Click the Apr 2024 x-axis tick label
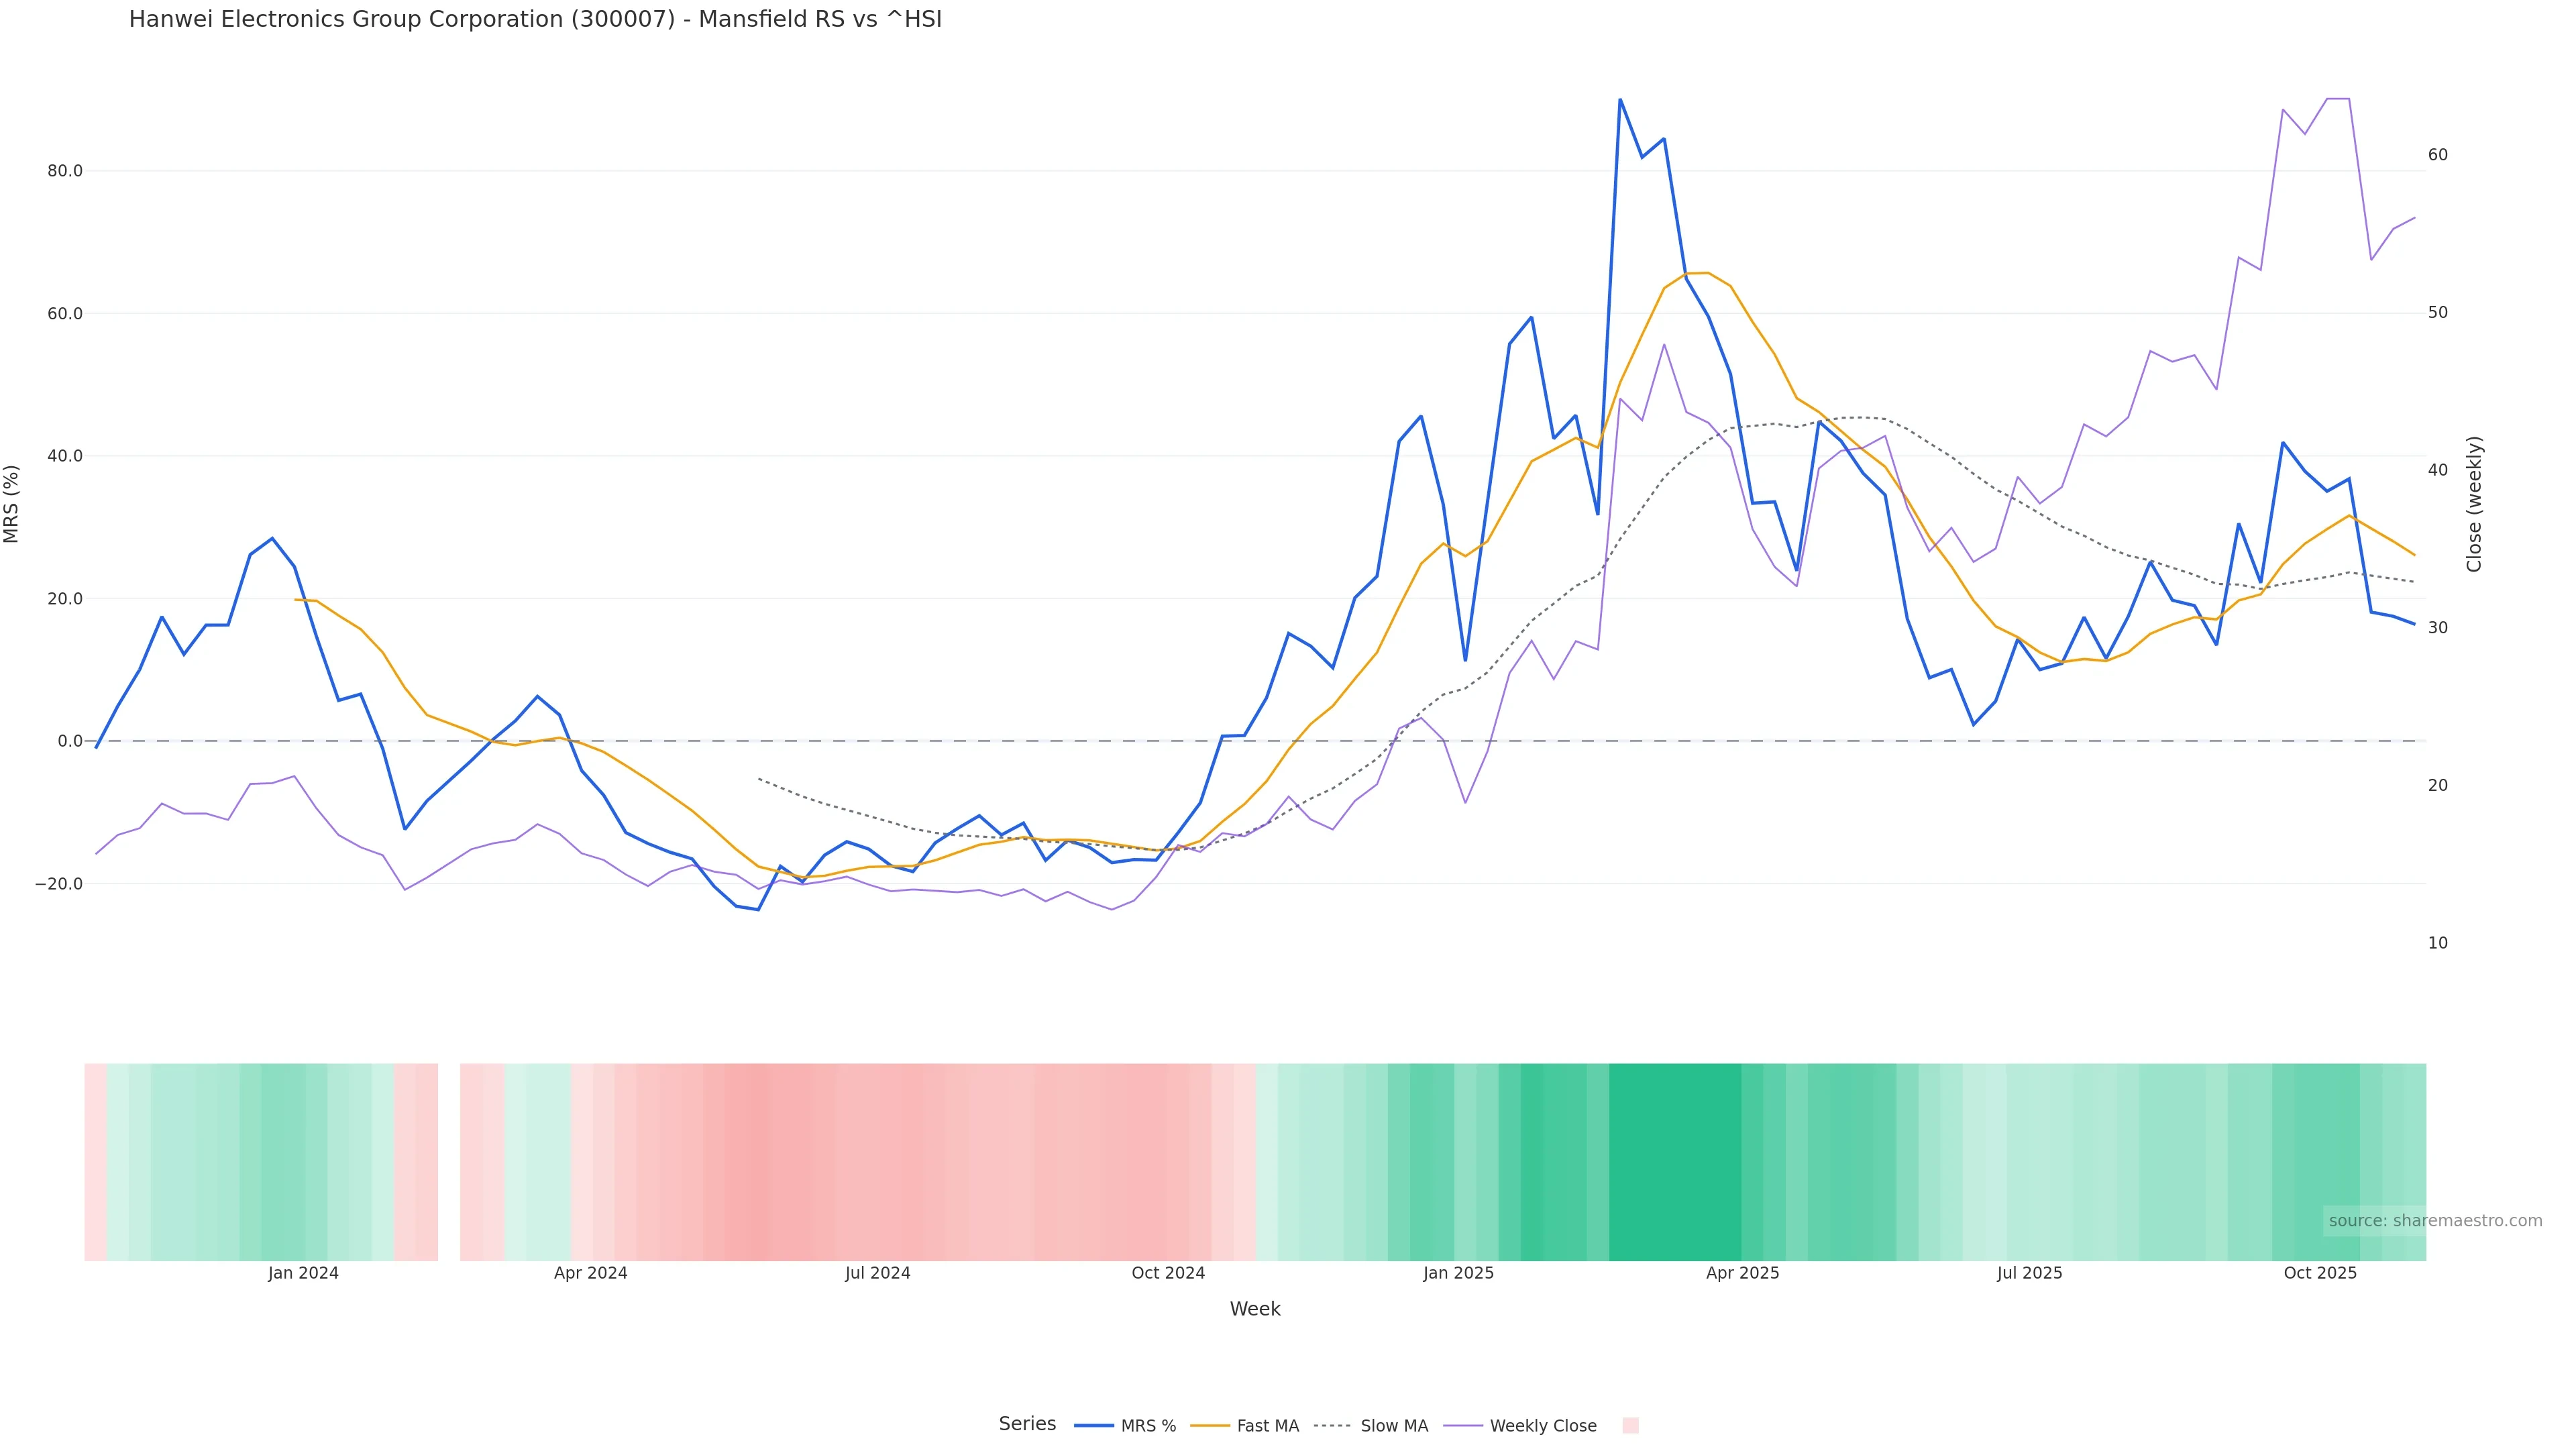2576x1449 pixels. [x=590, y=1274]
